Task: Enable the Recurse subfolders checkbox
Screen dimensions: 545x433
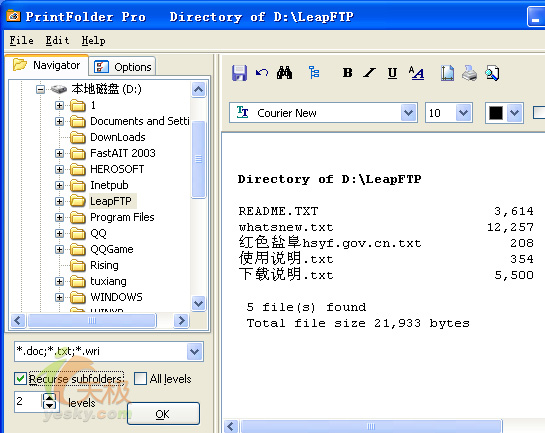Action: pos(20,378)
